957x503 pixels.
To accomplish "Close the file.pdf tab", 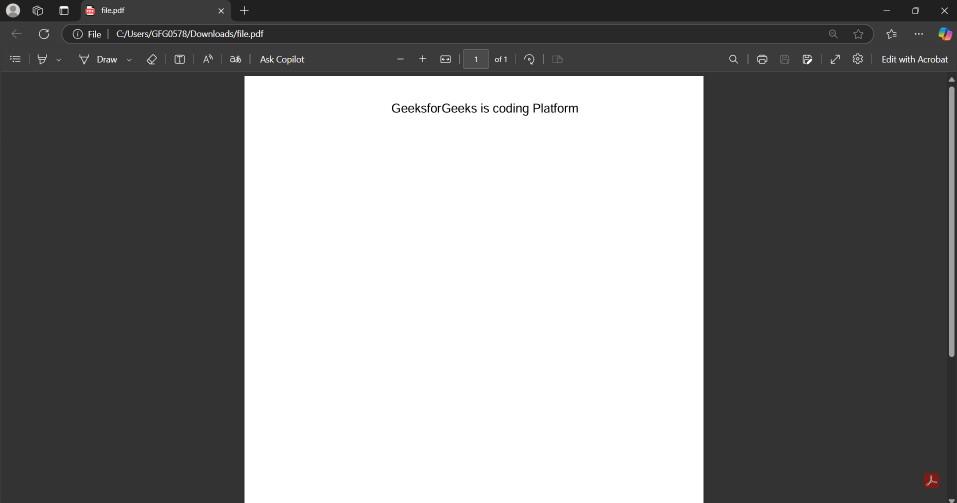I will click(x=221, y=11).
